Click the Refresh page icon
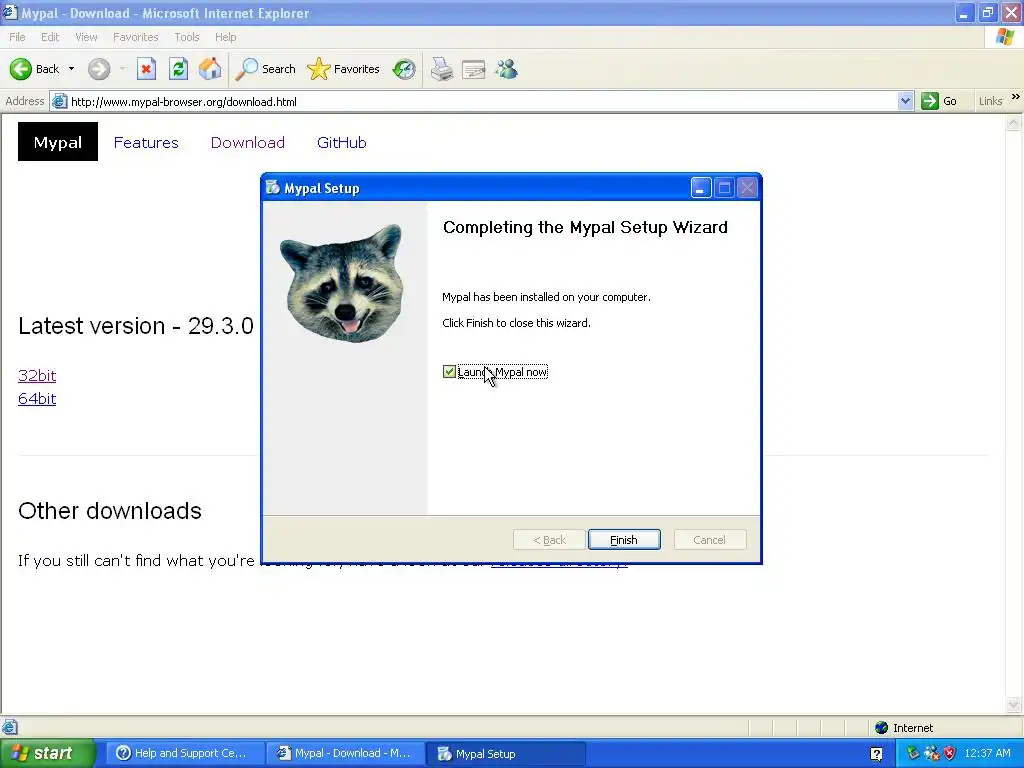Viewport: 1024px width, 768px height. [178, 69]
